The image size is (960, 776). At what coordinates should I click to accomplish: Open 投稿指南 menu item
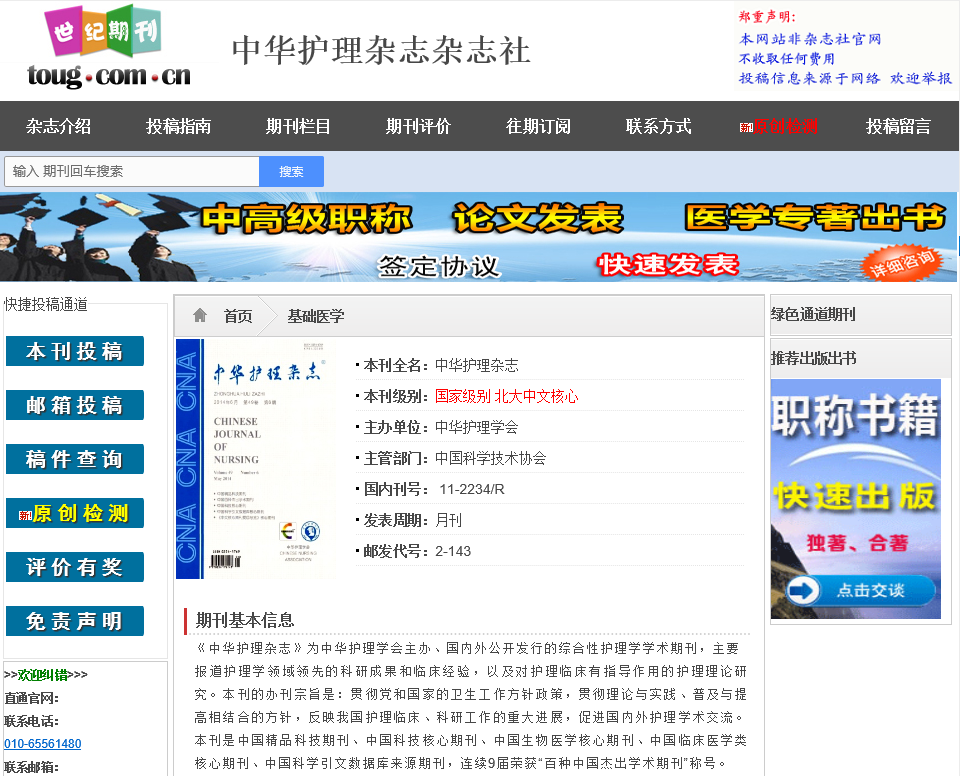[179, 126]
